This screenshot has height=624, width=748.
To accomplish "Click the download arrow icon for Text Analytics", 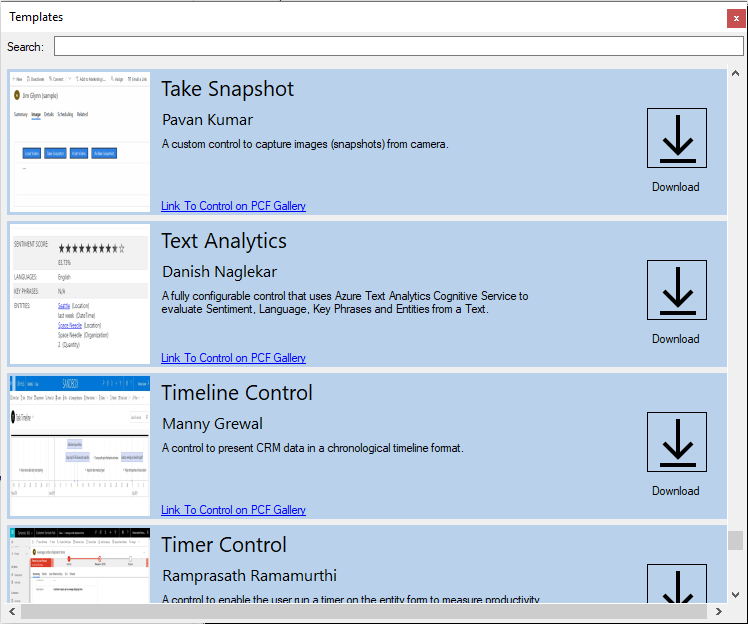I will click(677, 290).
